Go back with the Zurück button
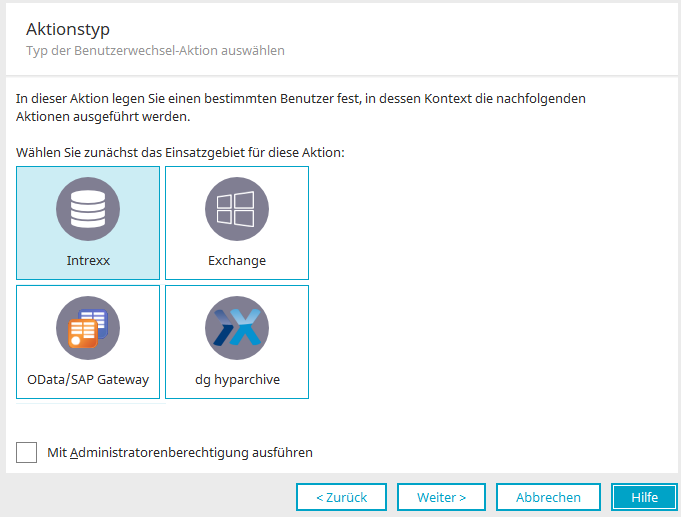This screenshot has height=517, width=681. 341,497
